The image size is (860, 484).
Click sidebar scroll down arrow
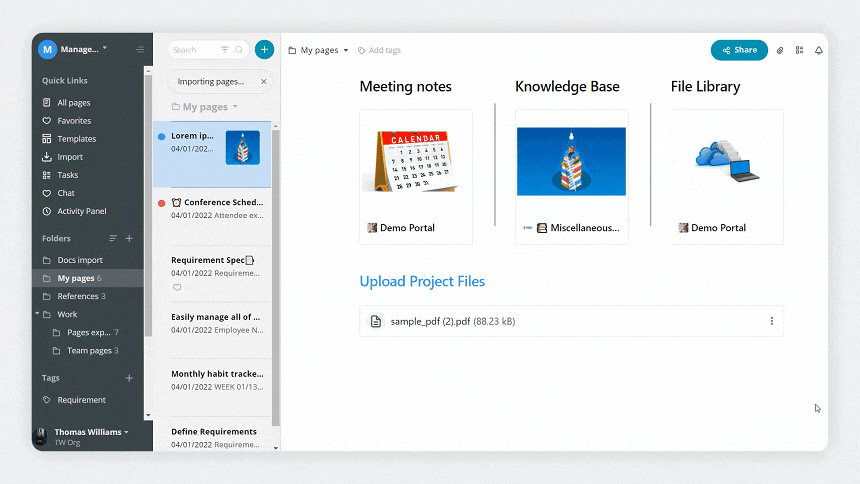pyautogui.click(x=148, y=416)
